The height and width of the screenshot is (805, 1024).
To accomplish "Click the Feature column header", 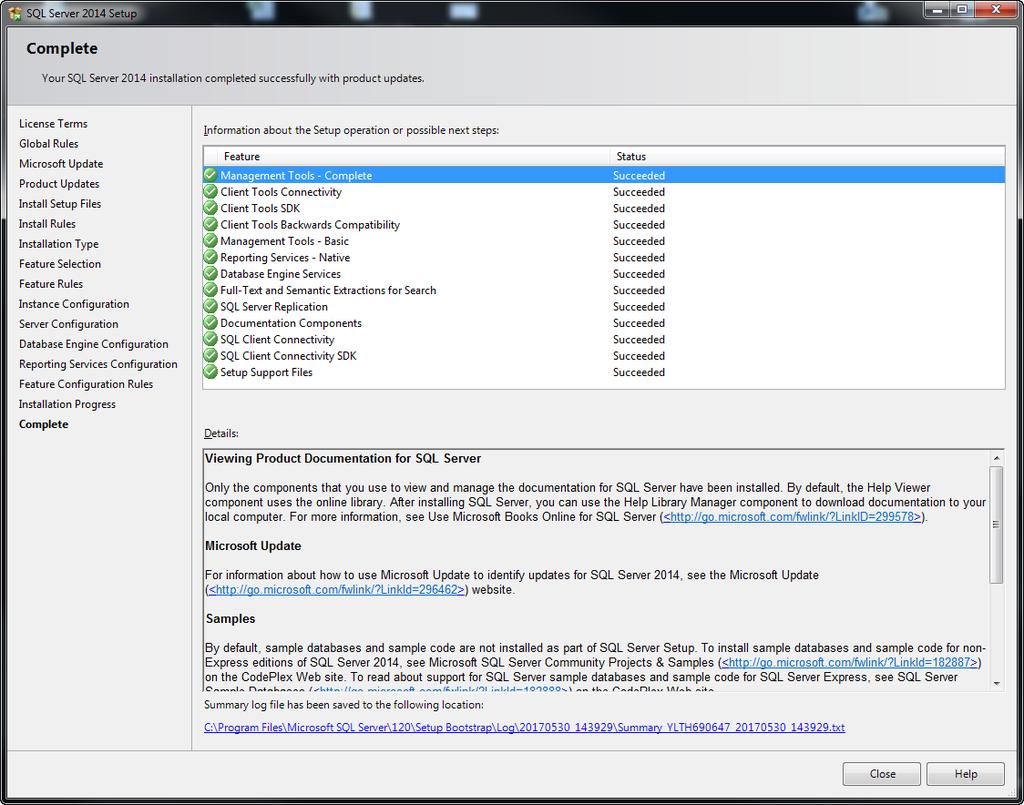I will 413,157.
